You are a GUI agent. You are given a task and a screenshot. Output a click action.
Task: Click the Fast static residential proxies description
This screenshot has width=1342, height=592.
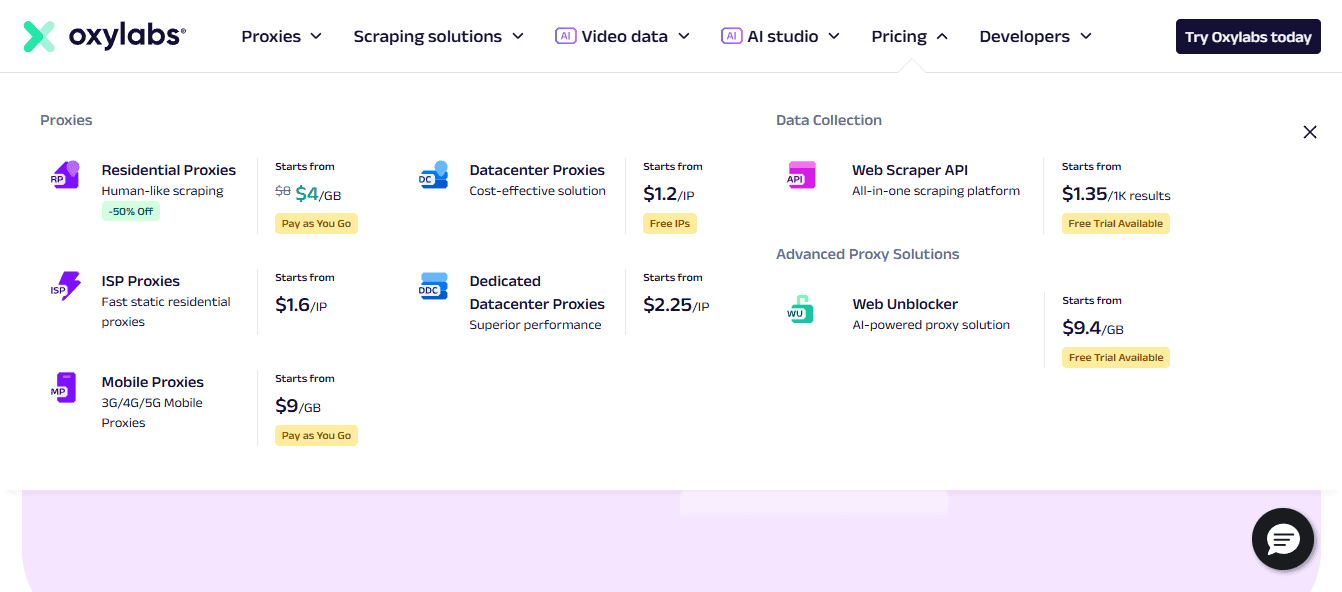click(x=166, y=312)
